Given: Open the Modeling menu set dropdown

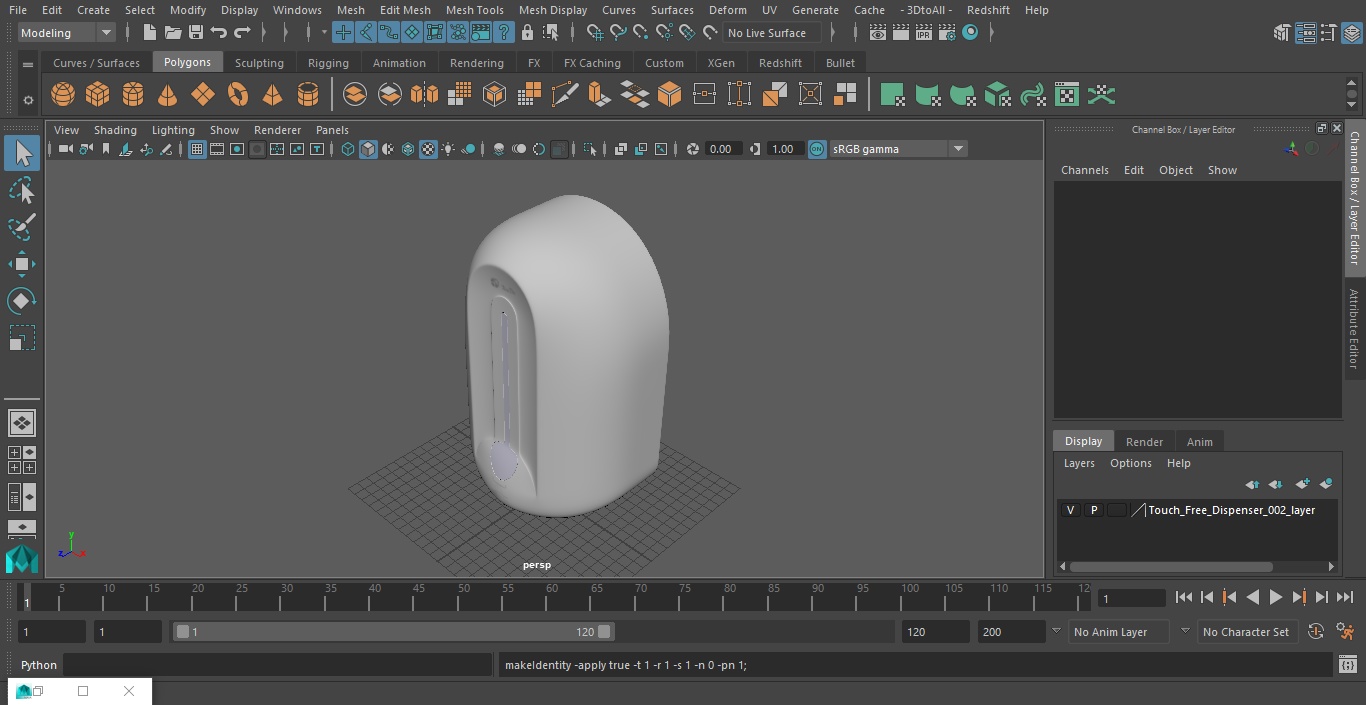Looking at the screenshot, I should click(67, 33).
